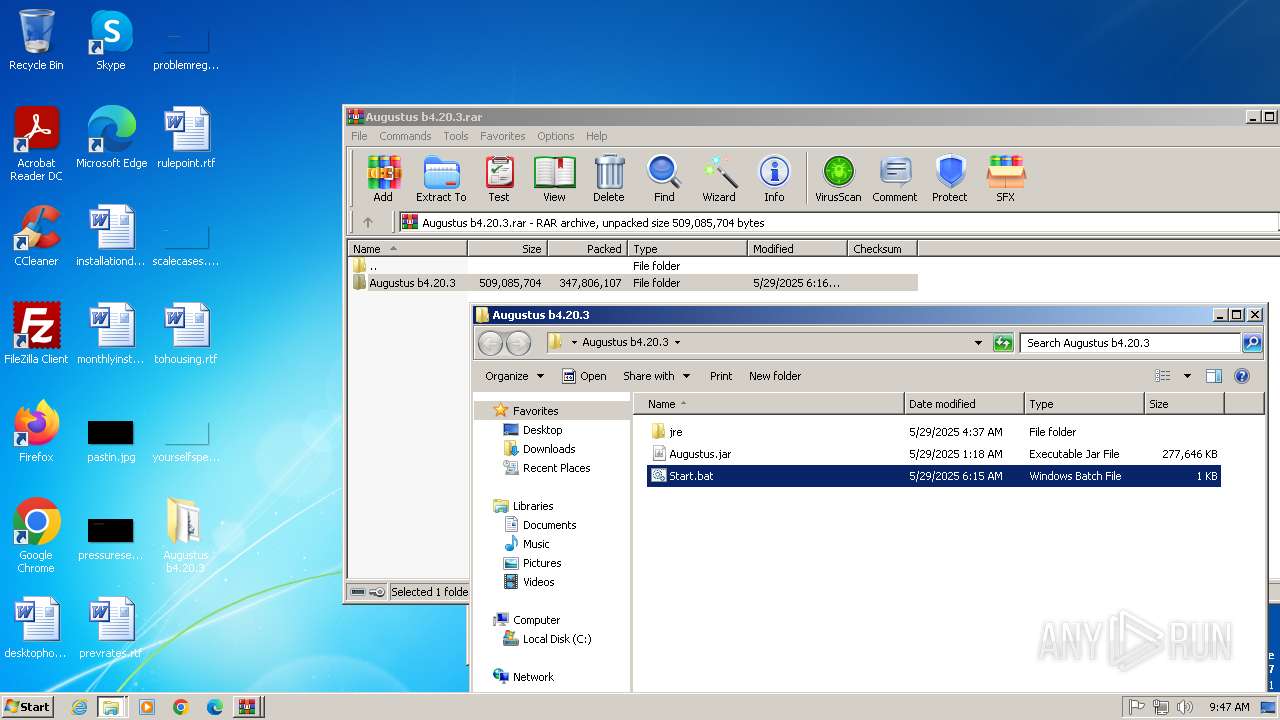Sort WinRAR list by Checksum column

pyautogui.click(x=882, y=249)
